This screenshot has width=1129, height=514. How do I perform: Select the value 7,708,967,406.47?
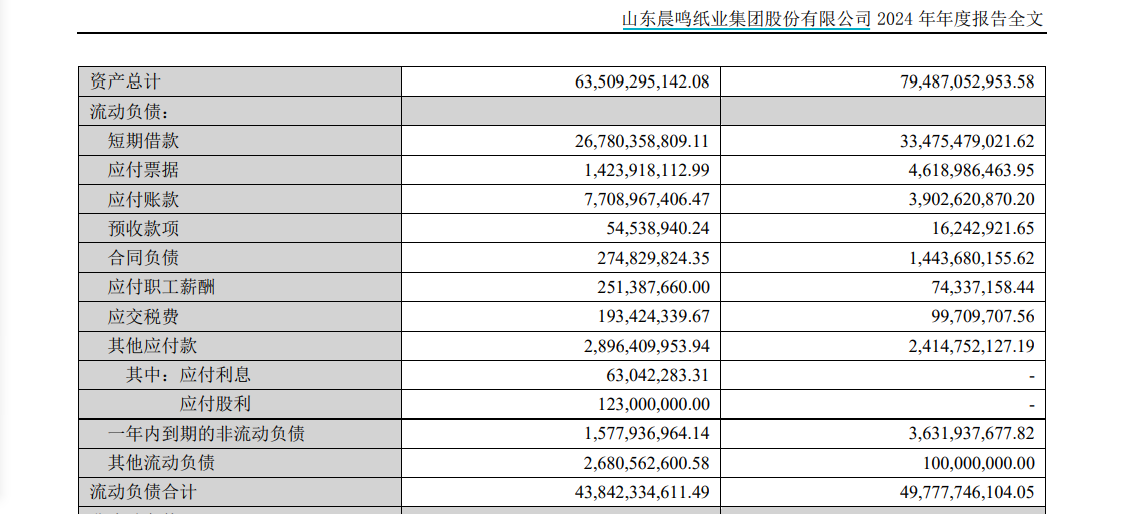[647, 199]
